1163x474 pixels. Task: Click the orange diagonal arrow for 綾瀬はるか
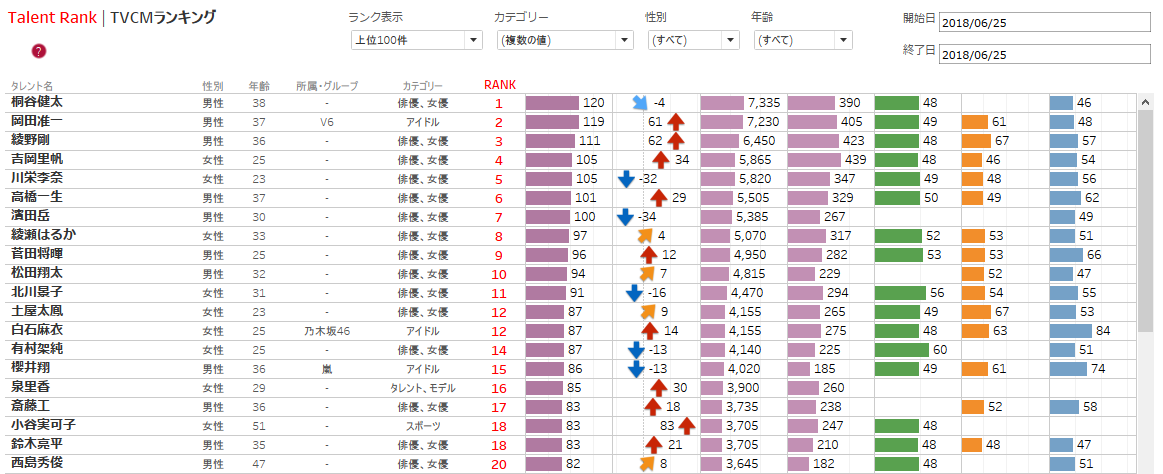point(646,236)
